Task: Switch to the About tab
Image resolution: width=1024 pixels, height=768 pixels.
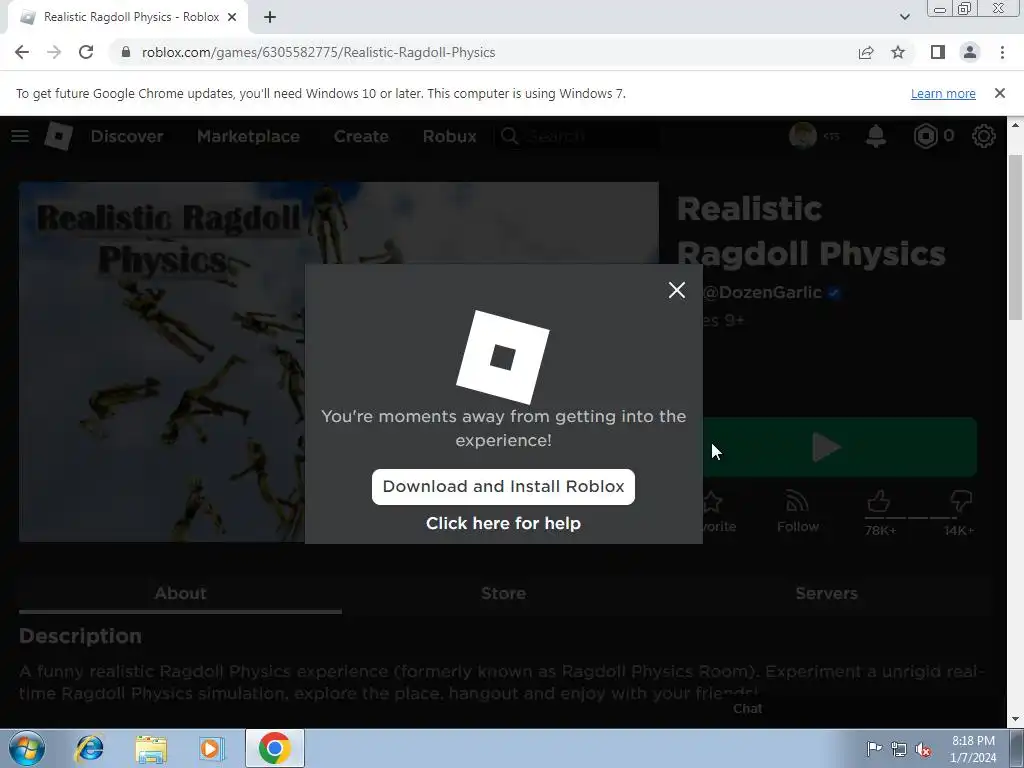Action: [x=180, y=593]
